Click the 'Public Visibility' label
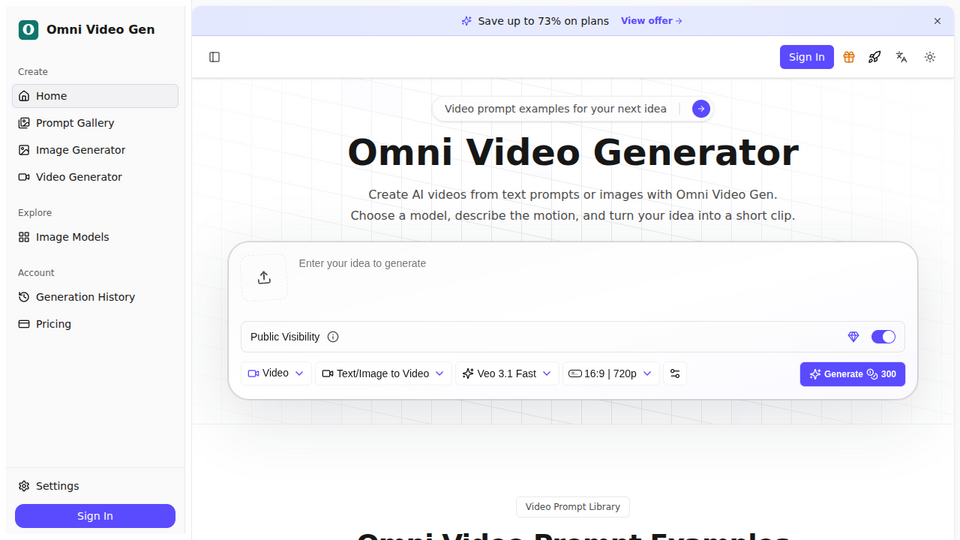The image size is (960, 540). pyautogui.click(x=285, y=337)
